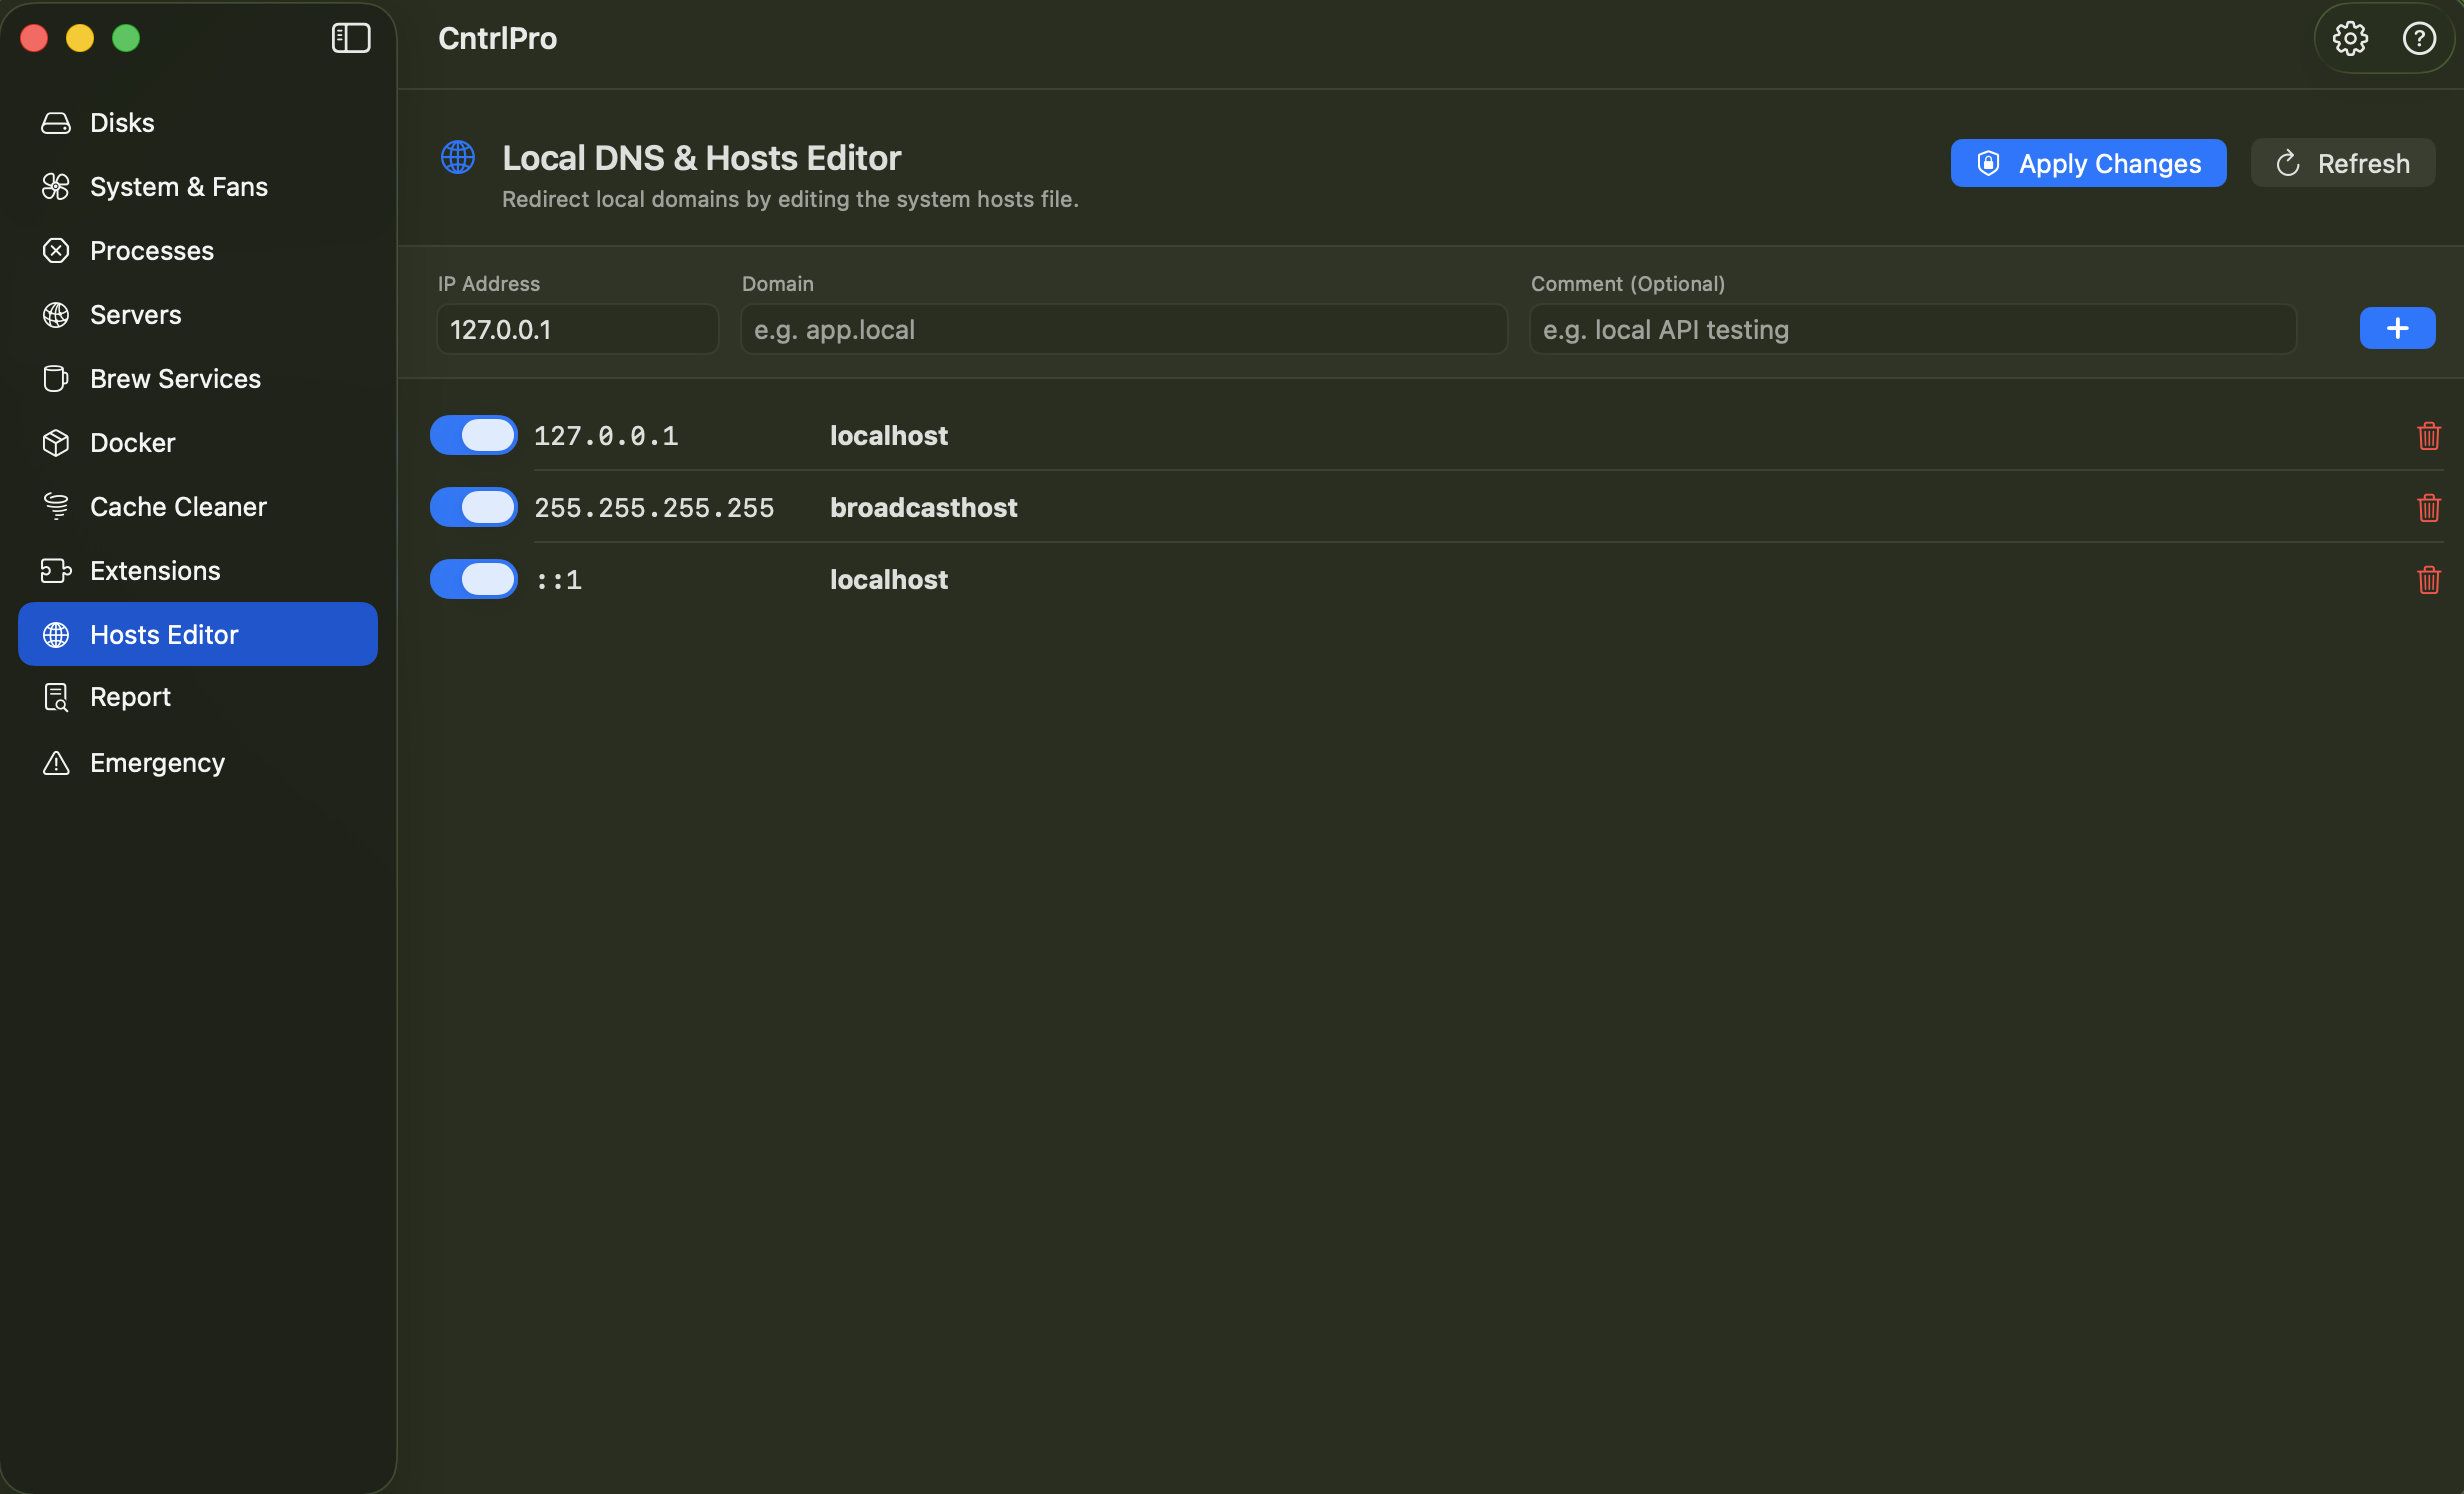Screen dimensions: 2464x1494
Task: Switch to Servers section
Action: coord(198,315)
